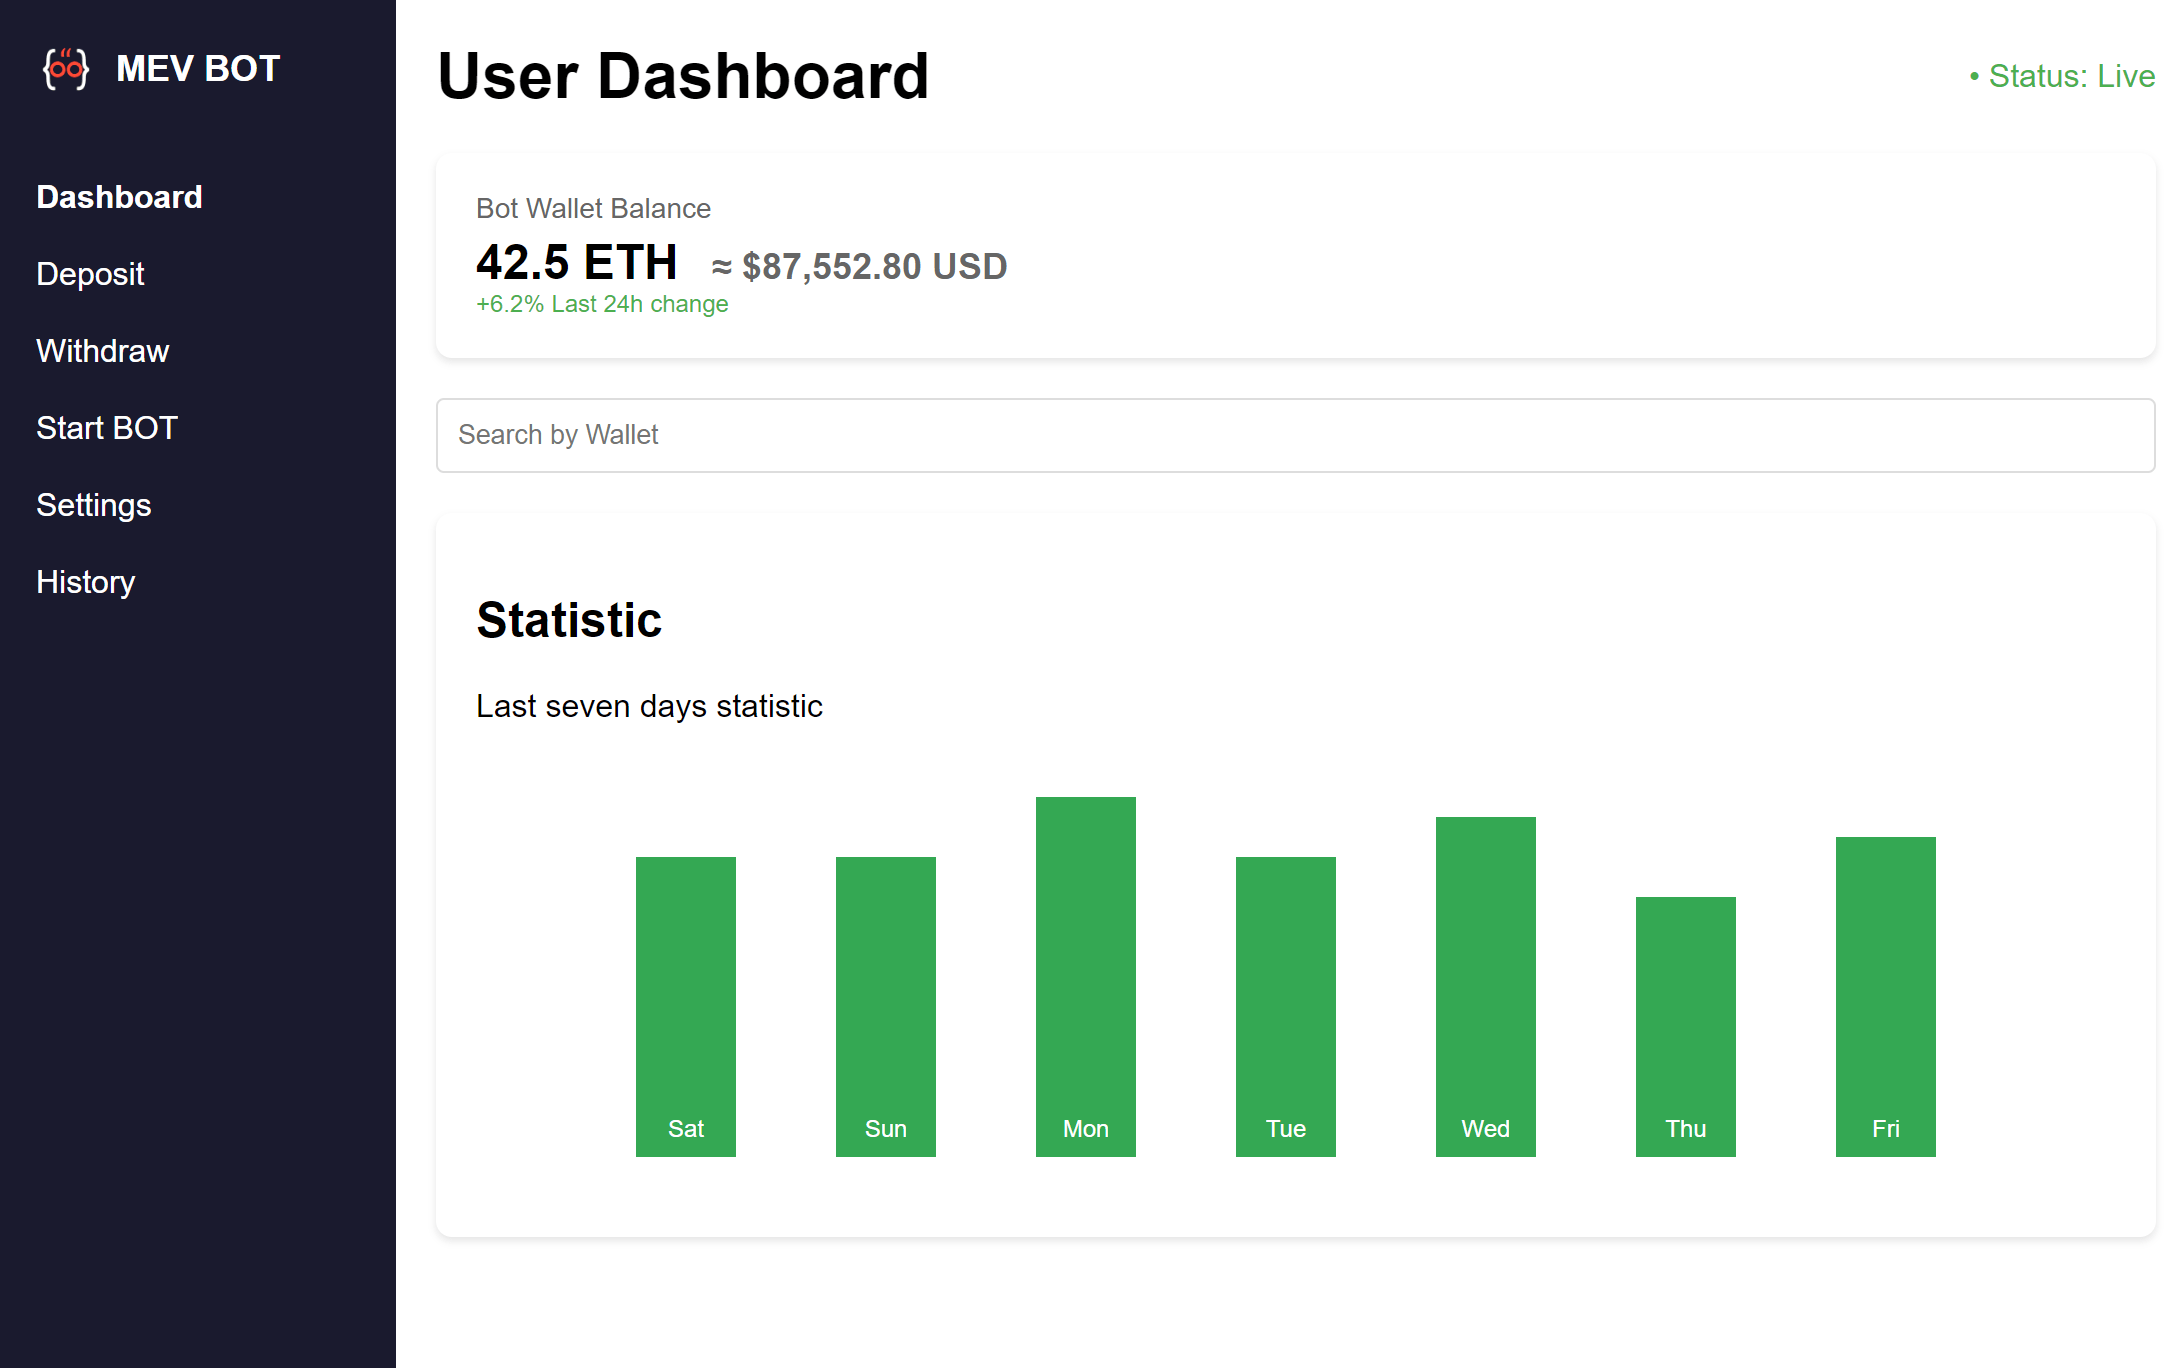
Task: Click the Tue statistic bar
Action: click(x=1286, y=1007)
